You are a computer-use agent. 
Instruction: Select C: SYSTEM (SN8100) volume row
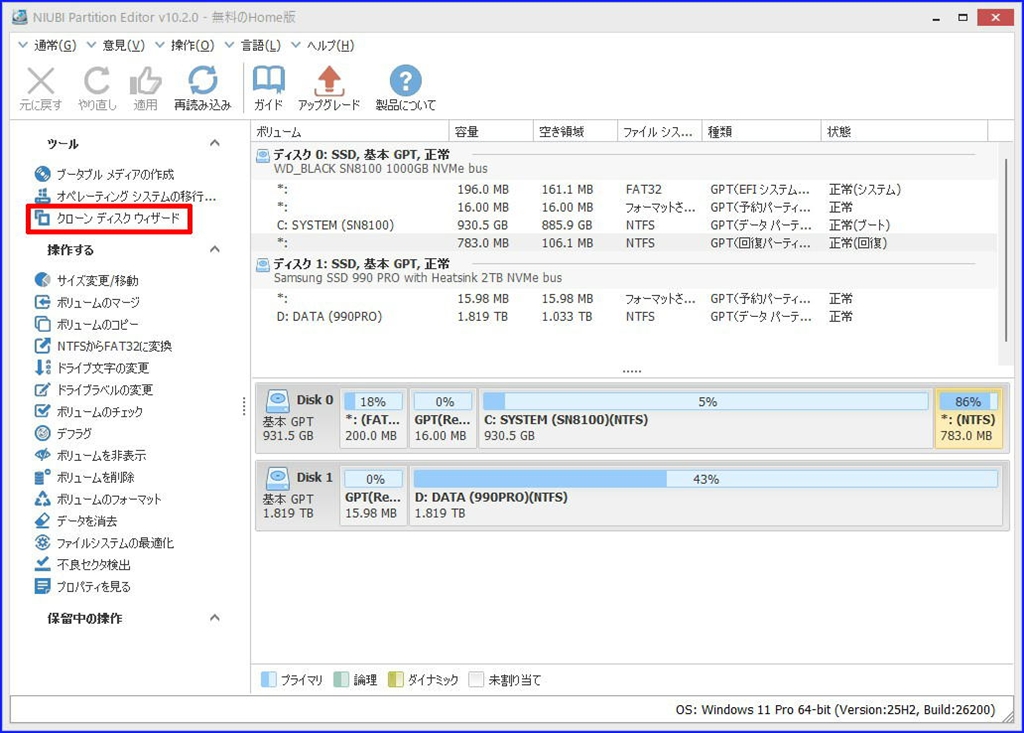(624, 225)
